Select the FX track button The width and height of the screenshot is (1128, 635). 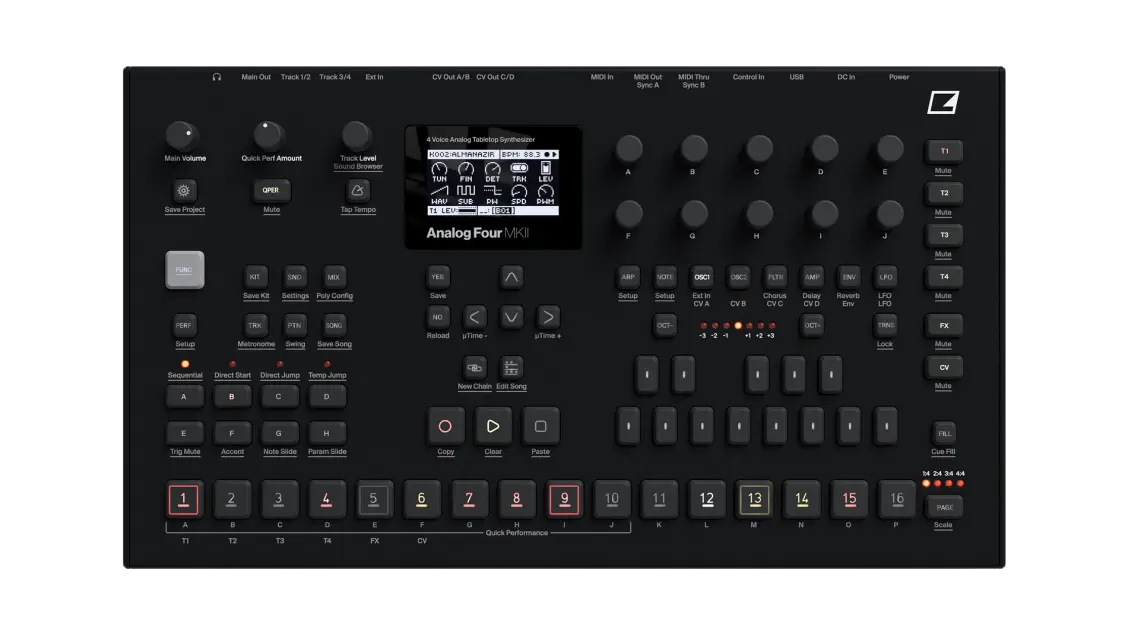944,325
